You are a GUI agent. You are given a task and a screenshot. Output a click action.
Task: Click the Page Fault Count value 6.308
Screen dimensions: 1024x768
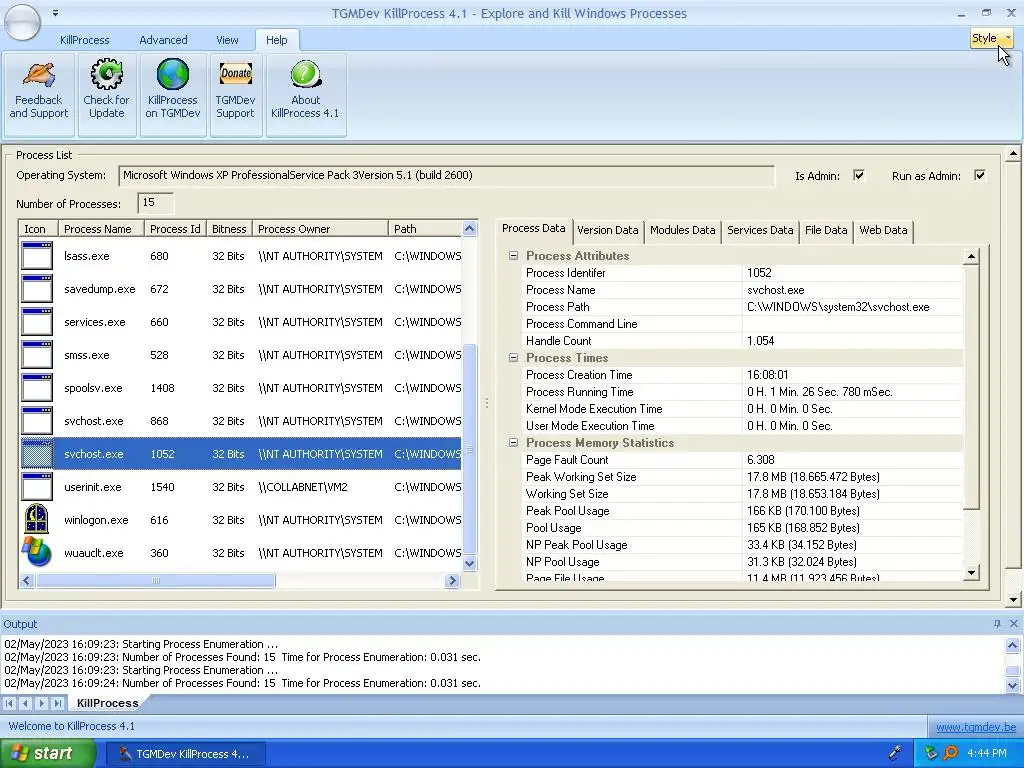(x=761, y=460)
